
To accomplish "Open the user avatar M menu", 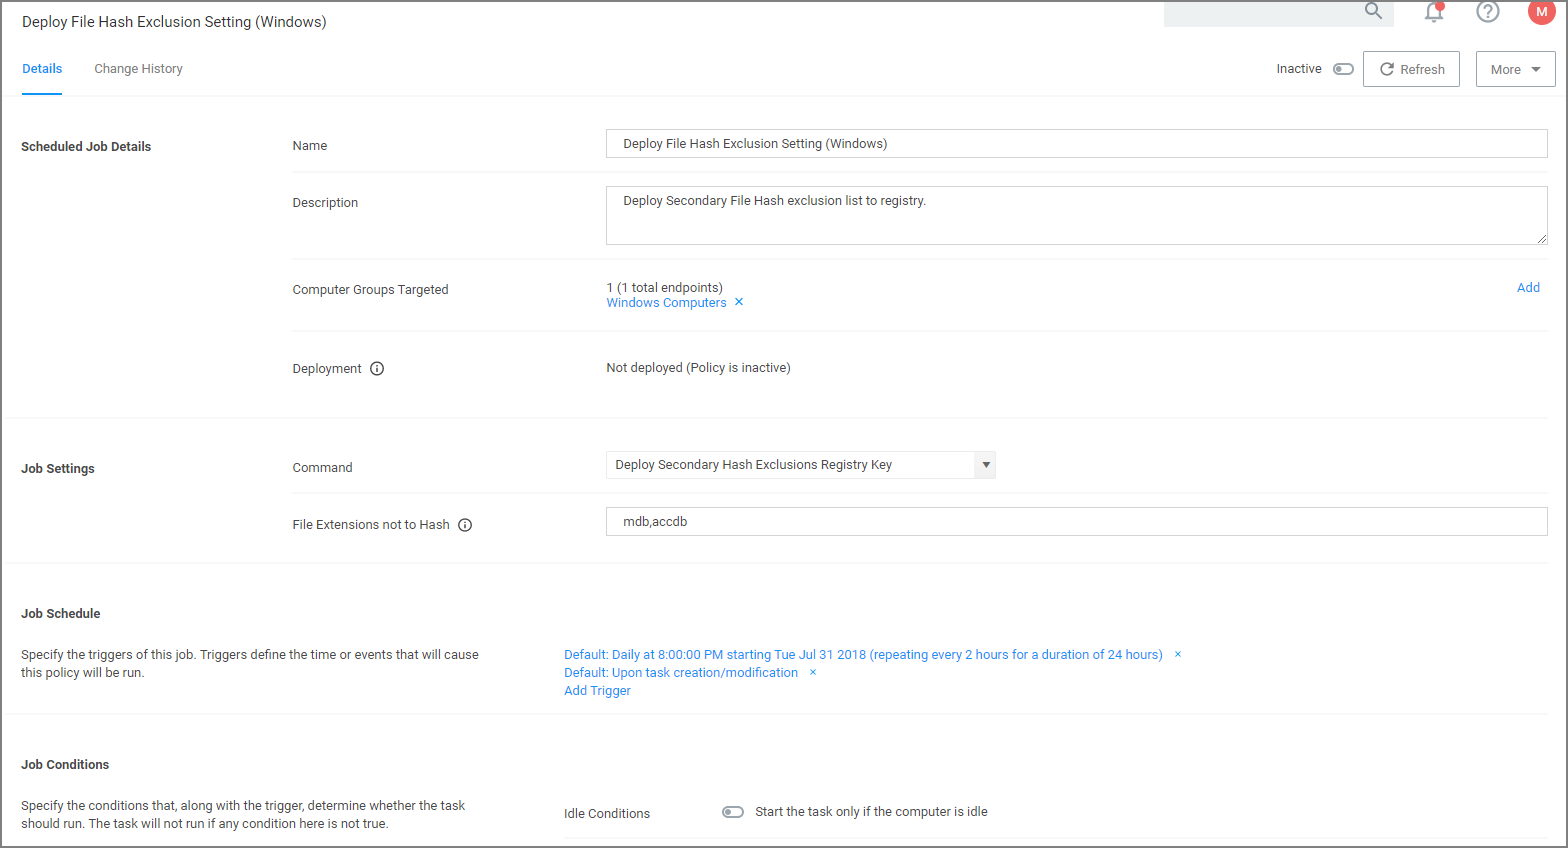I will point(1541,12).
